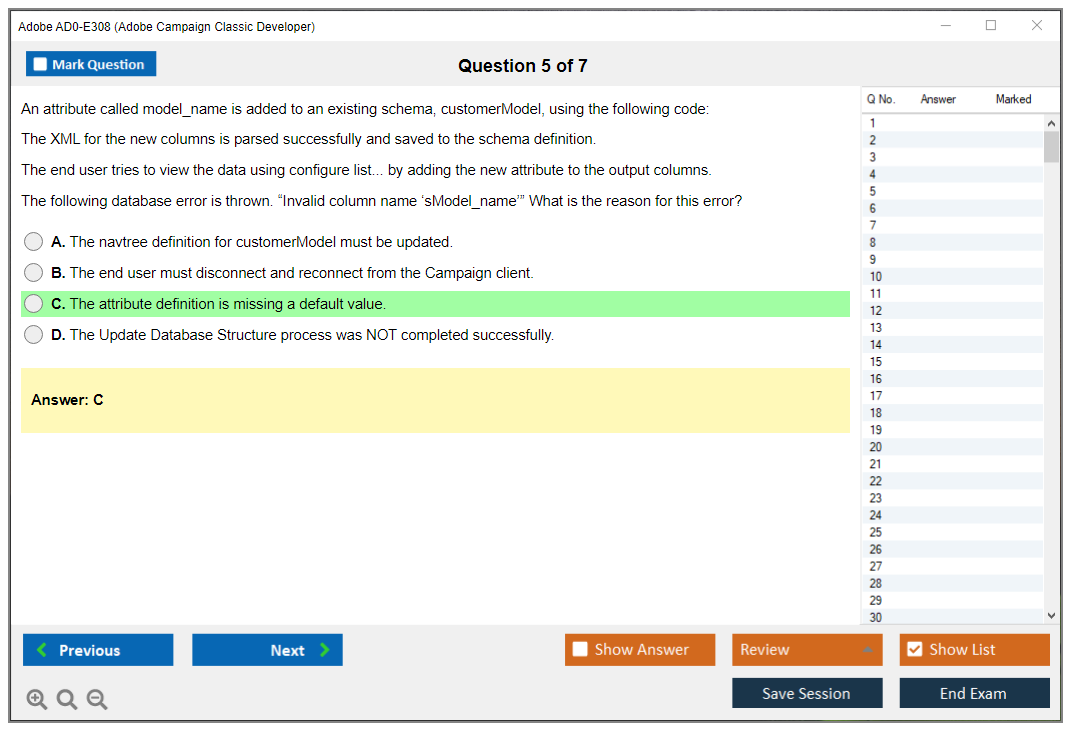The image size is (1075, 735).
Task: Close the exam window
Action: pos(1037,26)
